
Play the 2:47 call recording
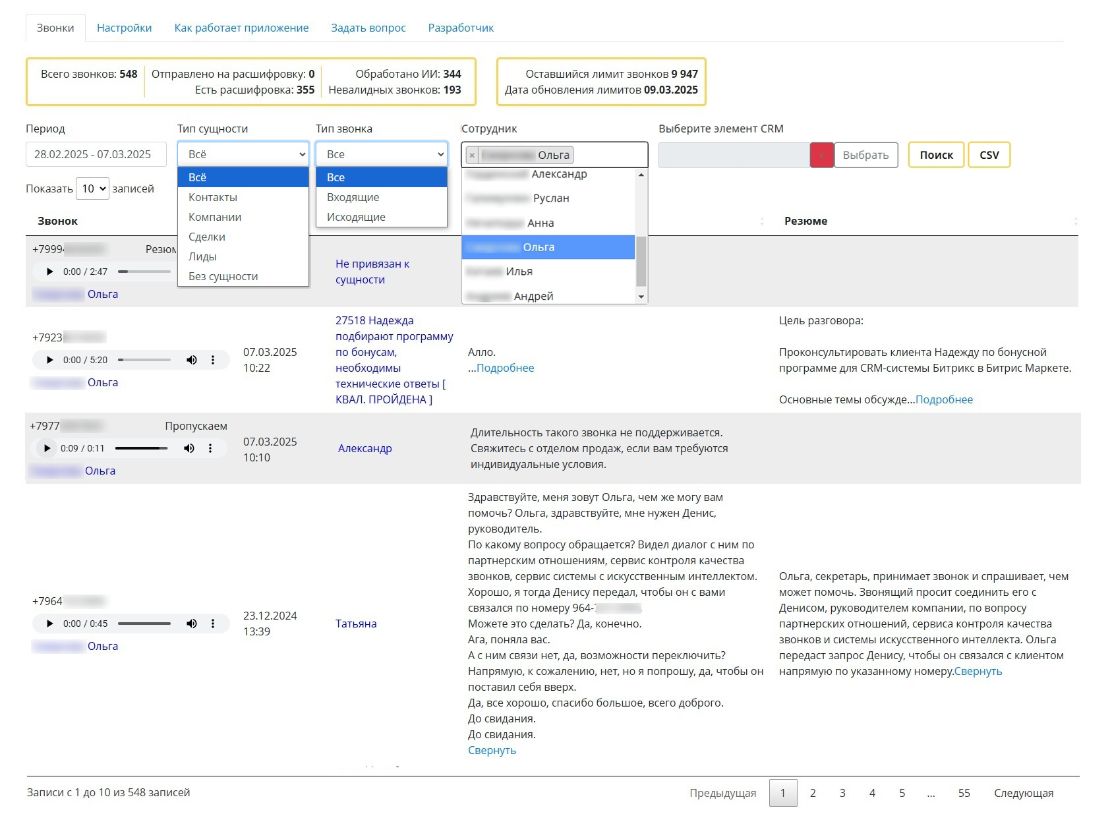click(x=50, y=272)
